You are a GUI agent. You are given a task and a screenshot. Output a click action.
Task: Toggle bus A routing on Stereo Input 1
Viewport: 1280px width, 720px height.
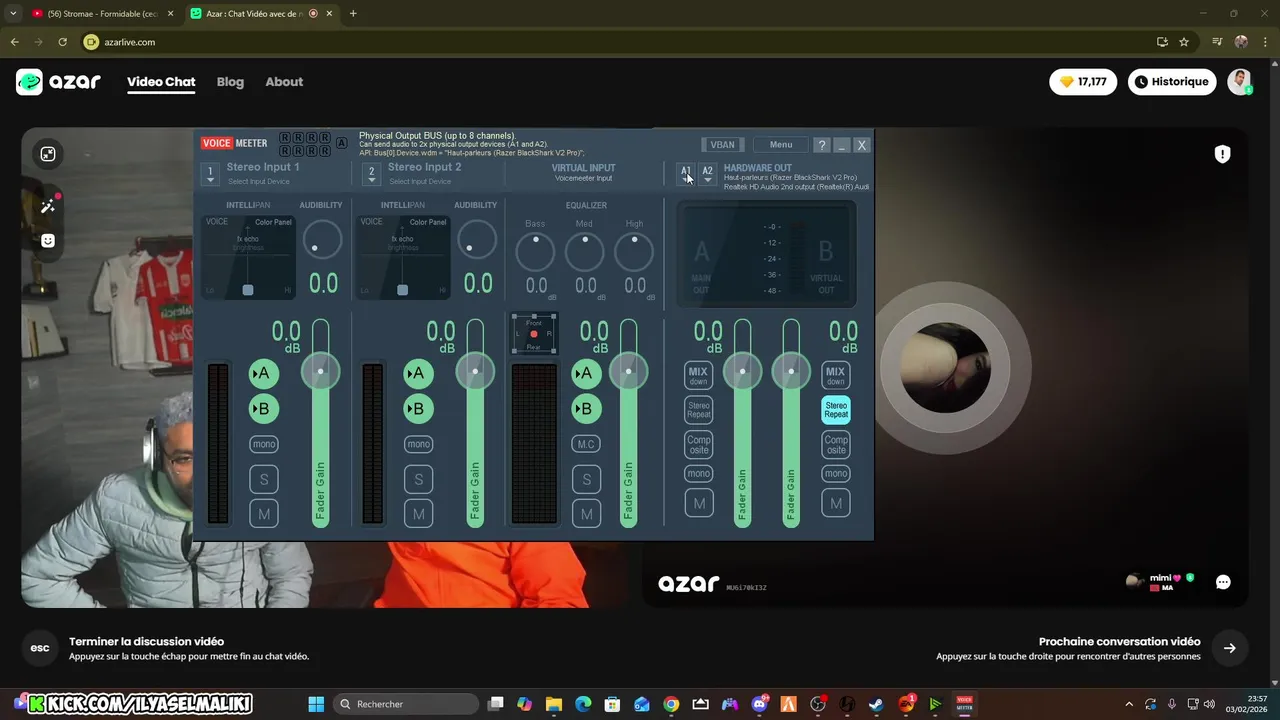pyautogui.click(x=264, y=373)
